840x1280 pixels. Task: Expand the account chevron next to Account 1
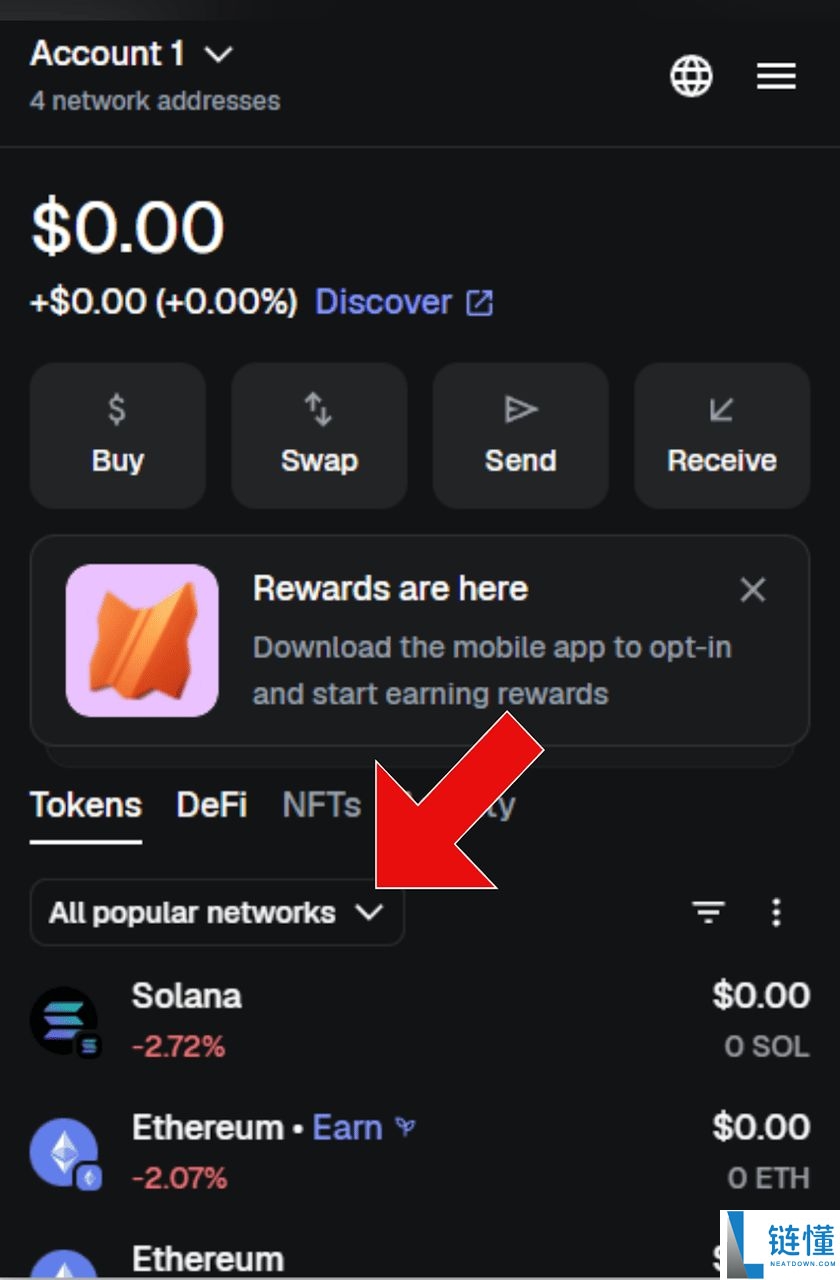(x=218, y=55)
